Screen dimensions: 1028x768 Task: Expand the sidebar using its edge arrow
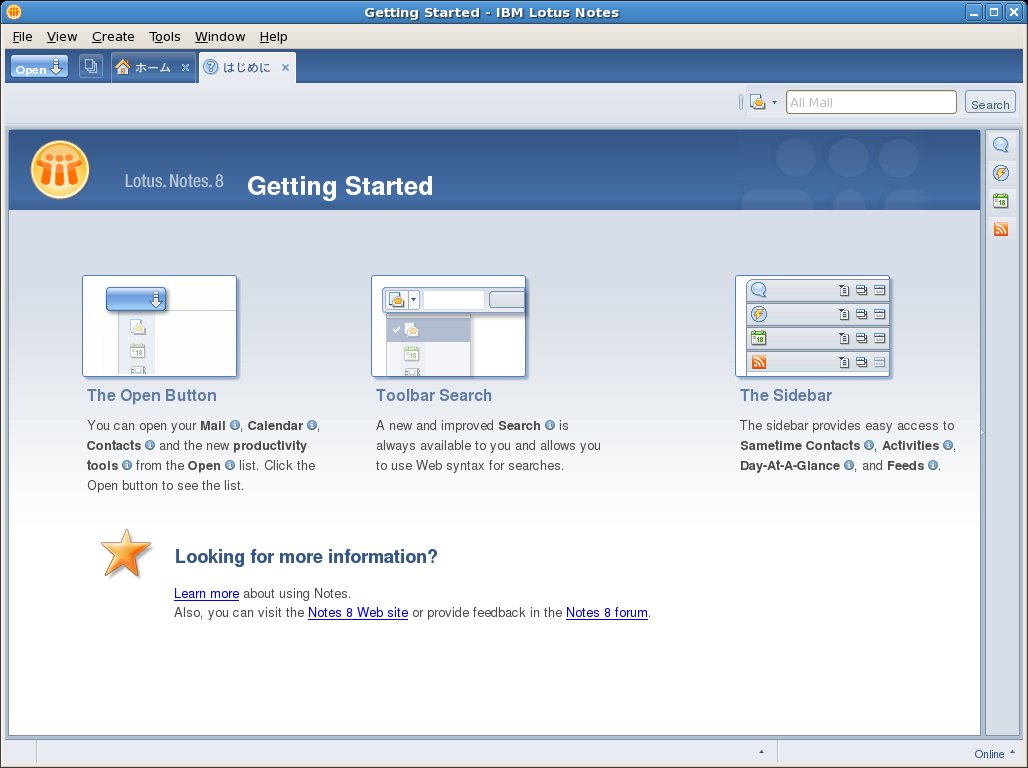[x=982, y=432]
